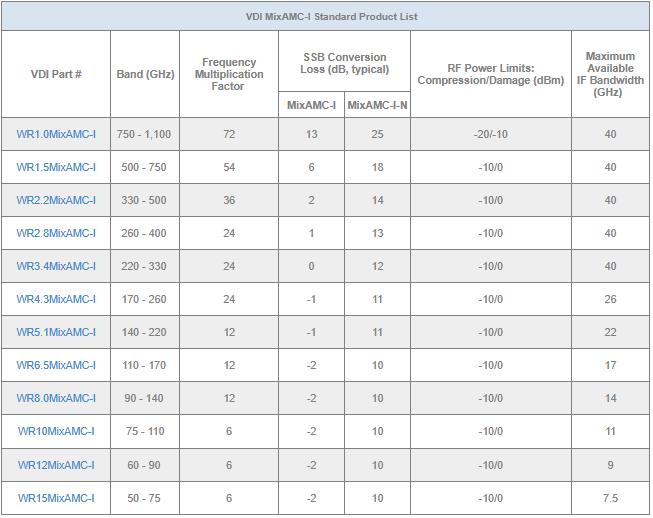Select the WR6.5MixAMC-I part link
Image resolution: width=653 pixels, height=518 pixels.
tap(56, 365)
